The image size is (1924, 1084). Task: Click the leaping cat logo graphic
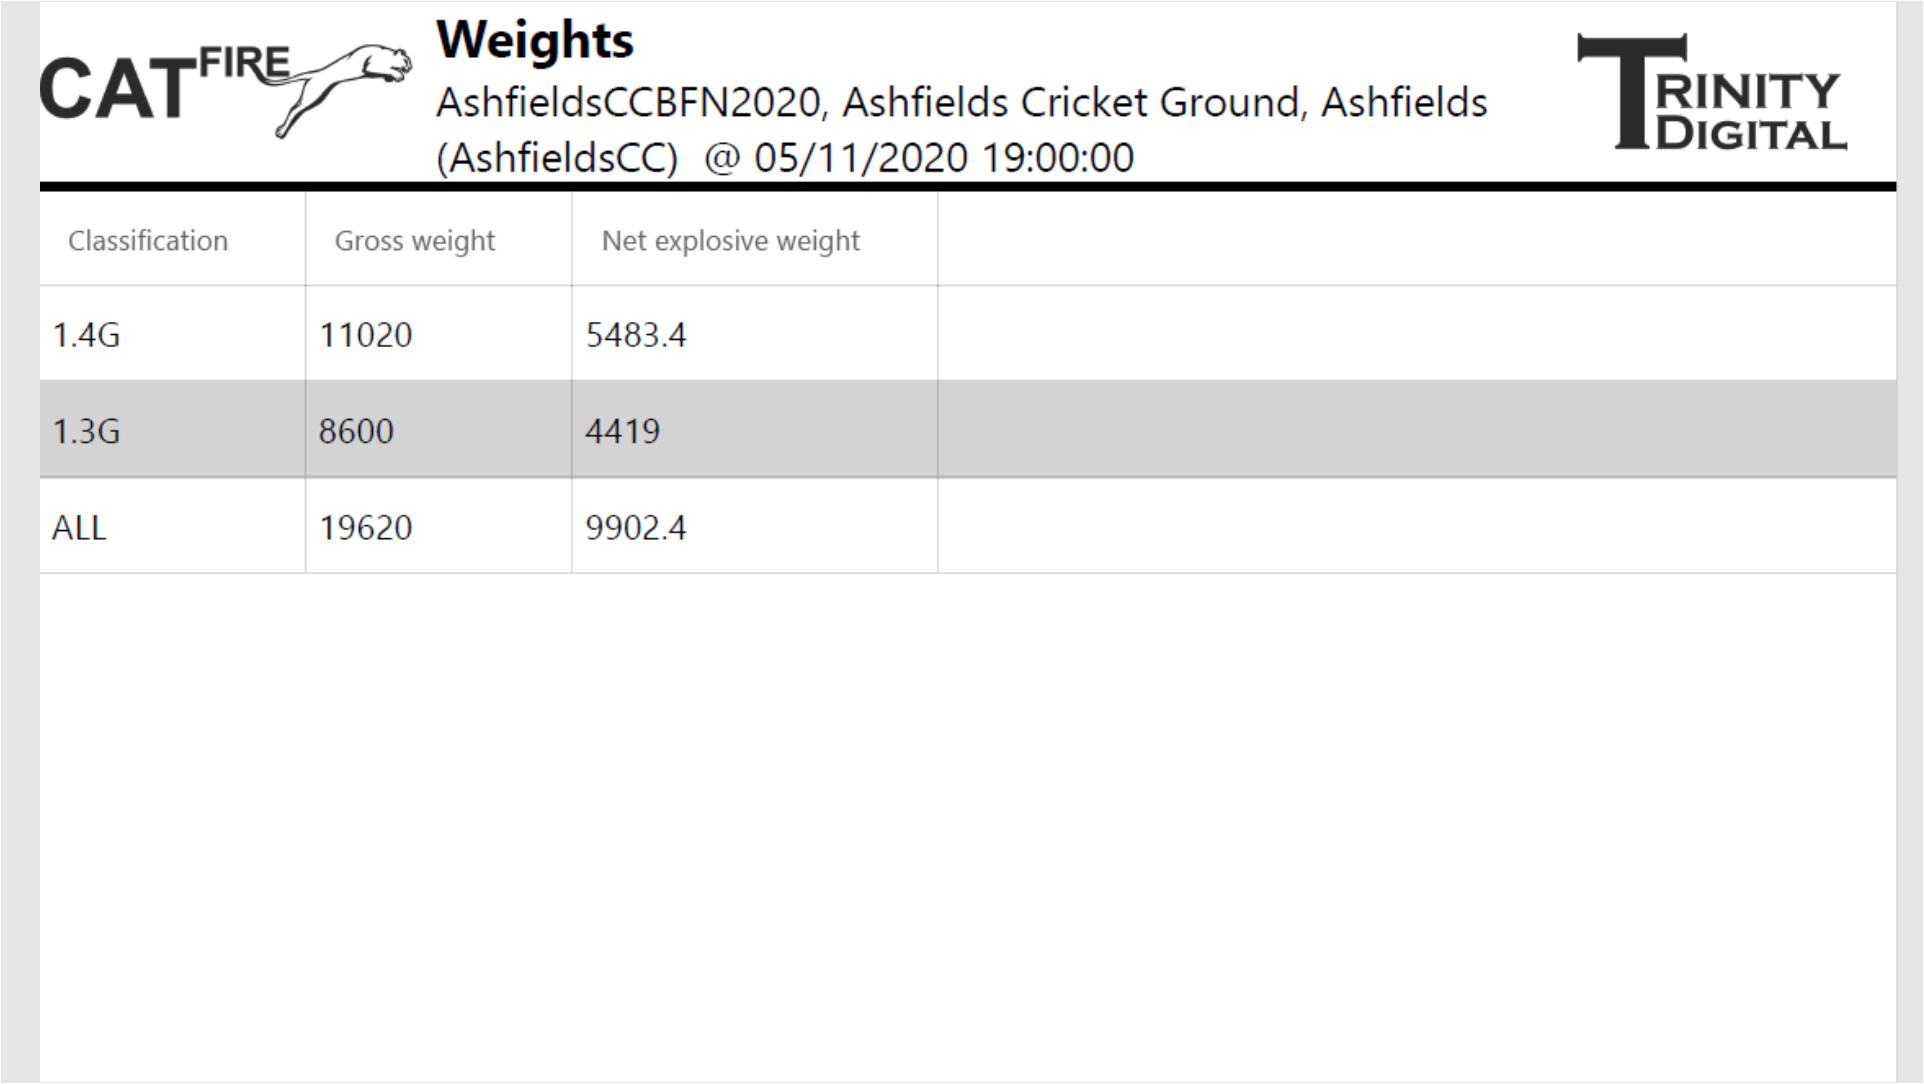(345, 88)
